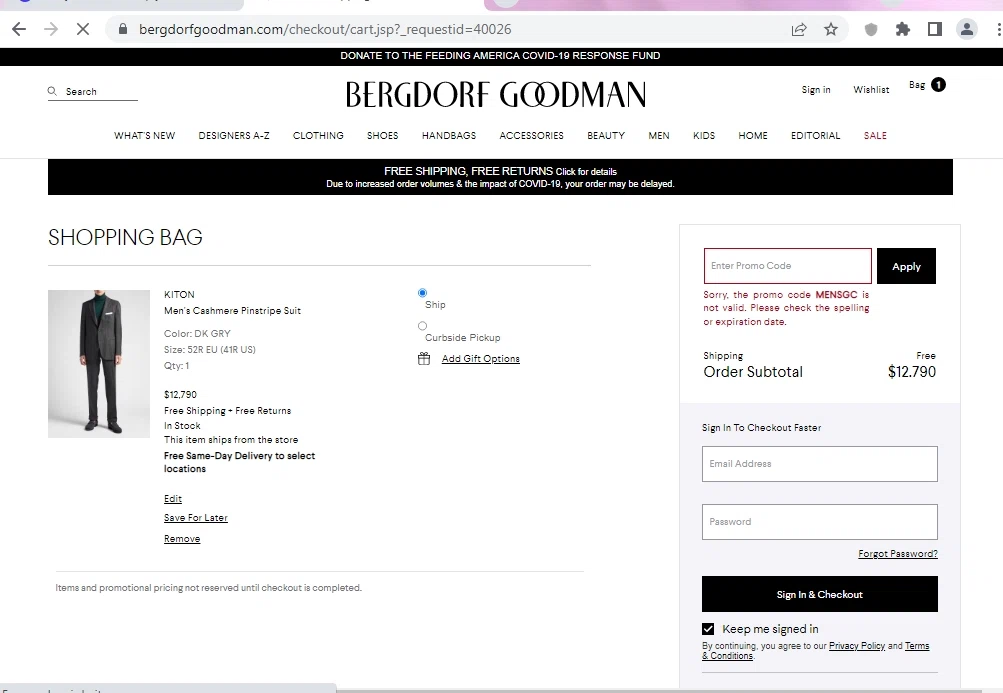Open the Clothing menu
Image resolution: width=1003 pixels, height=693 pixels.
click(x=318, y=136)
